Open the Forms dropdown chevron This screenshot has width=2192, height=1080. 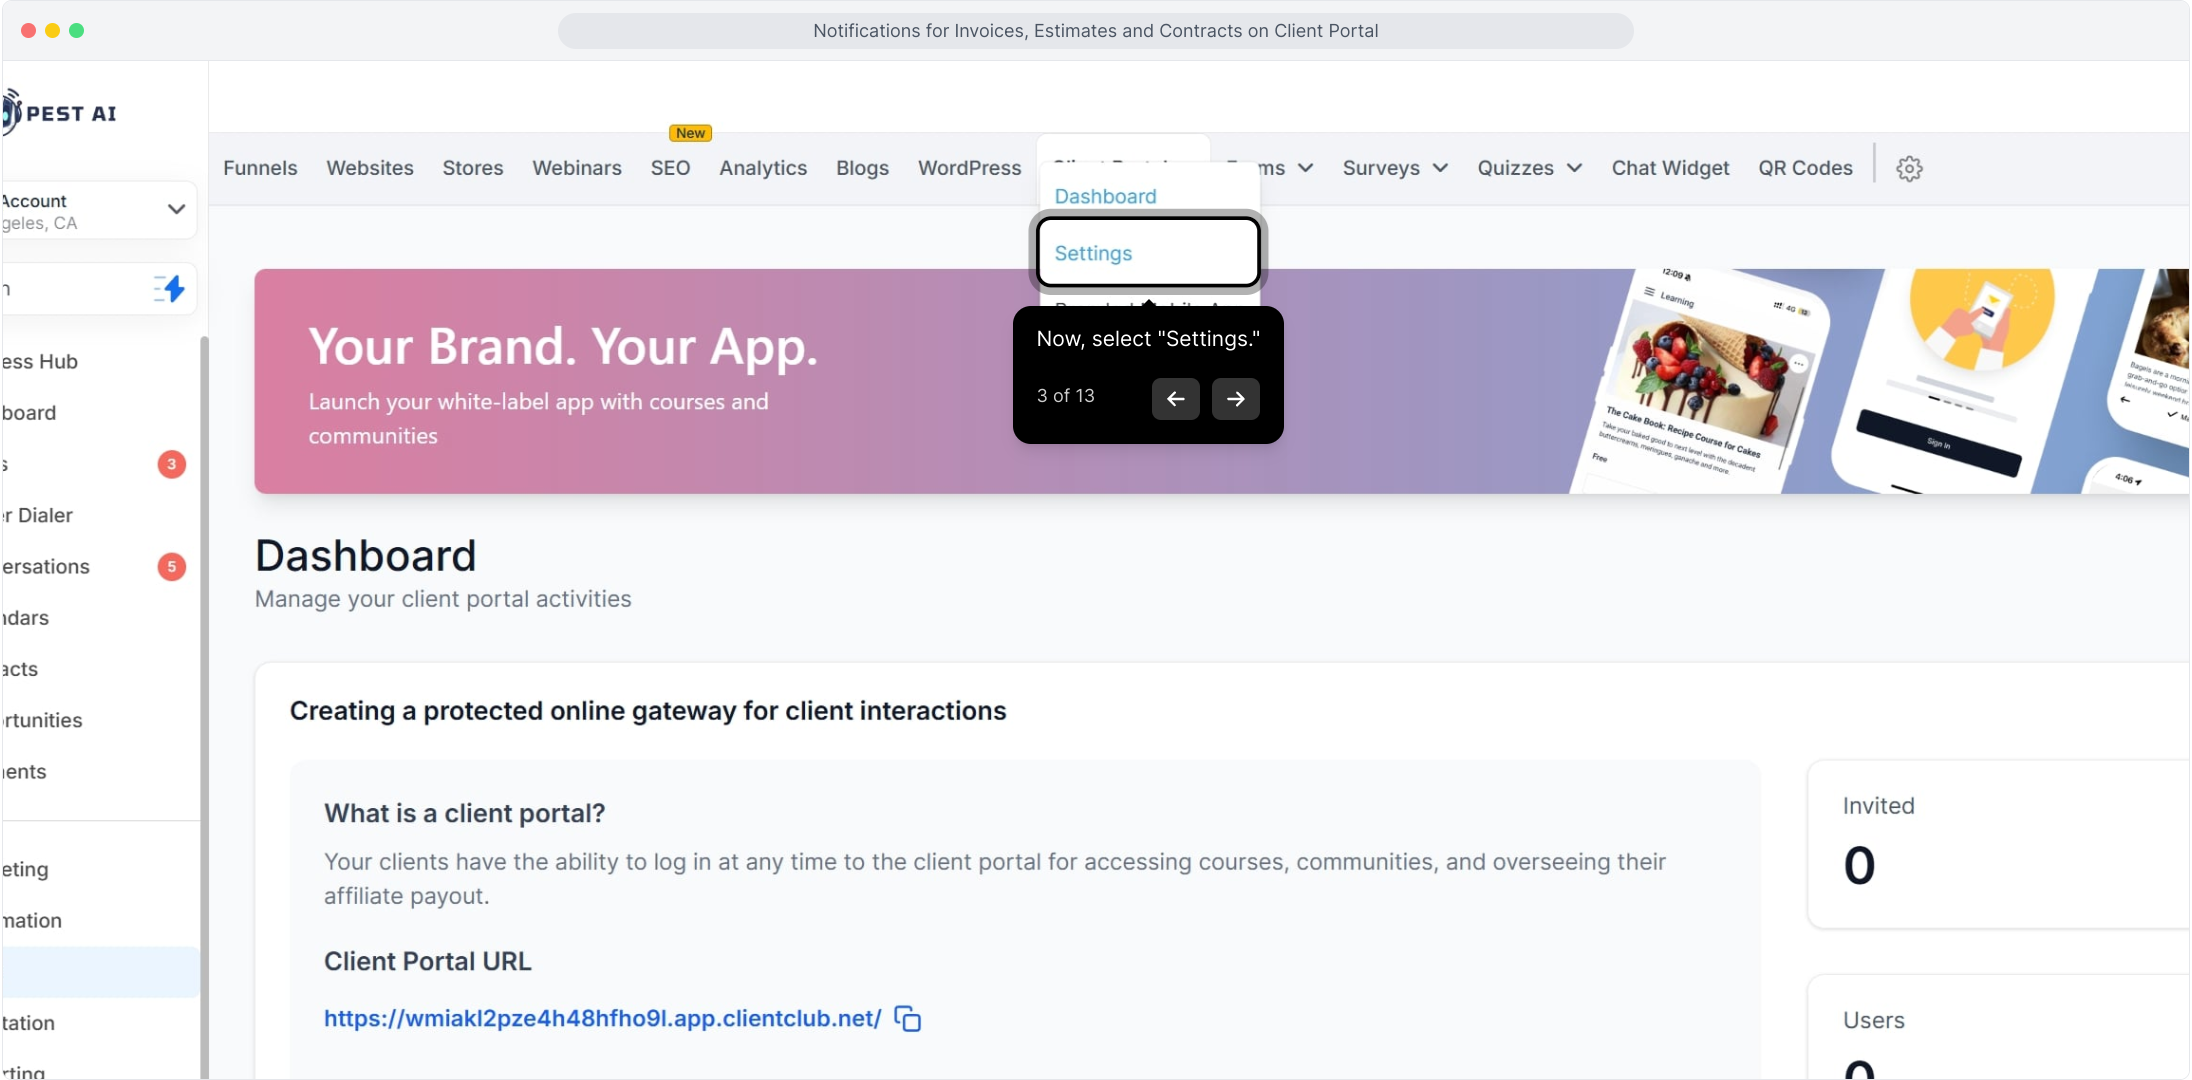click(x=1306, y=168)
